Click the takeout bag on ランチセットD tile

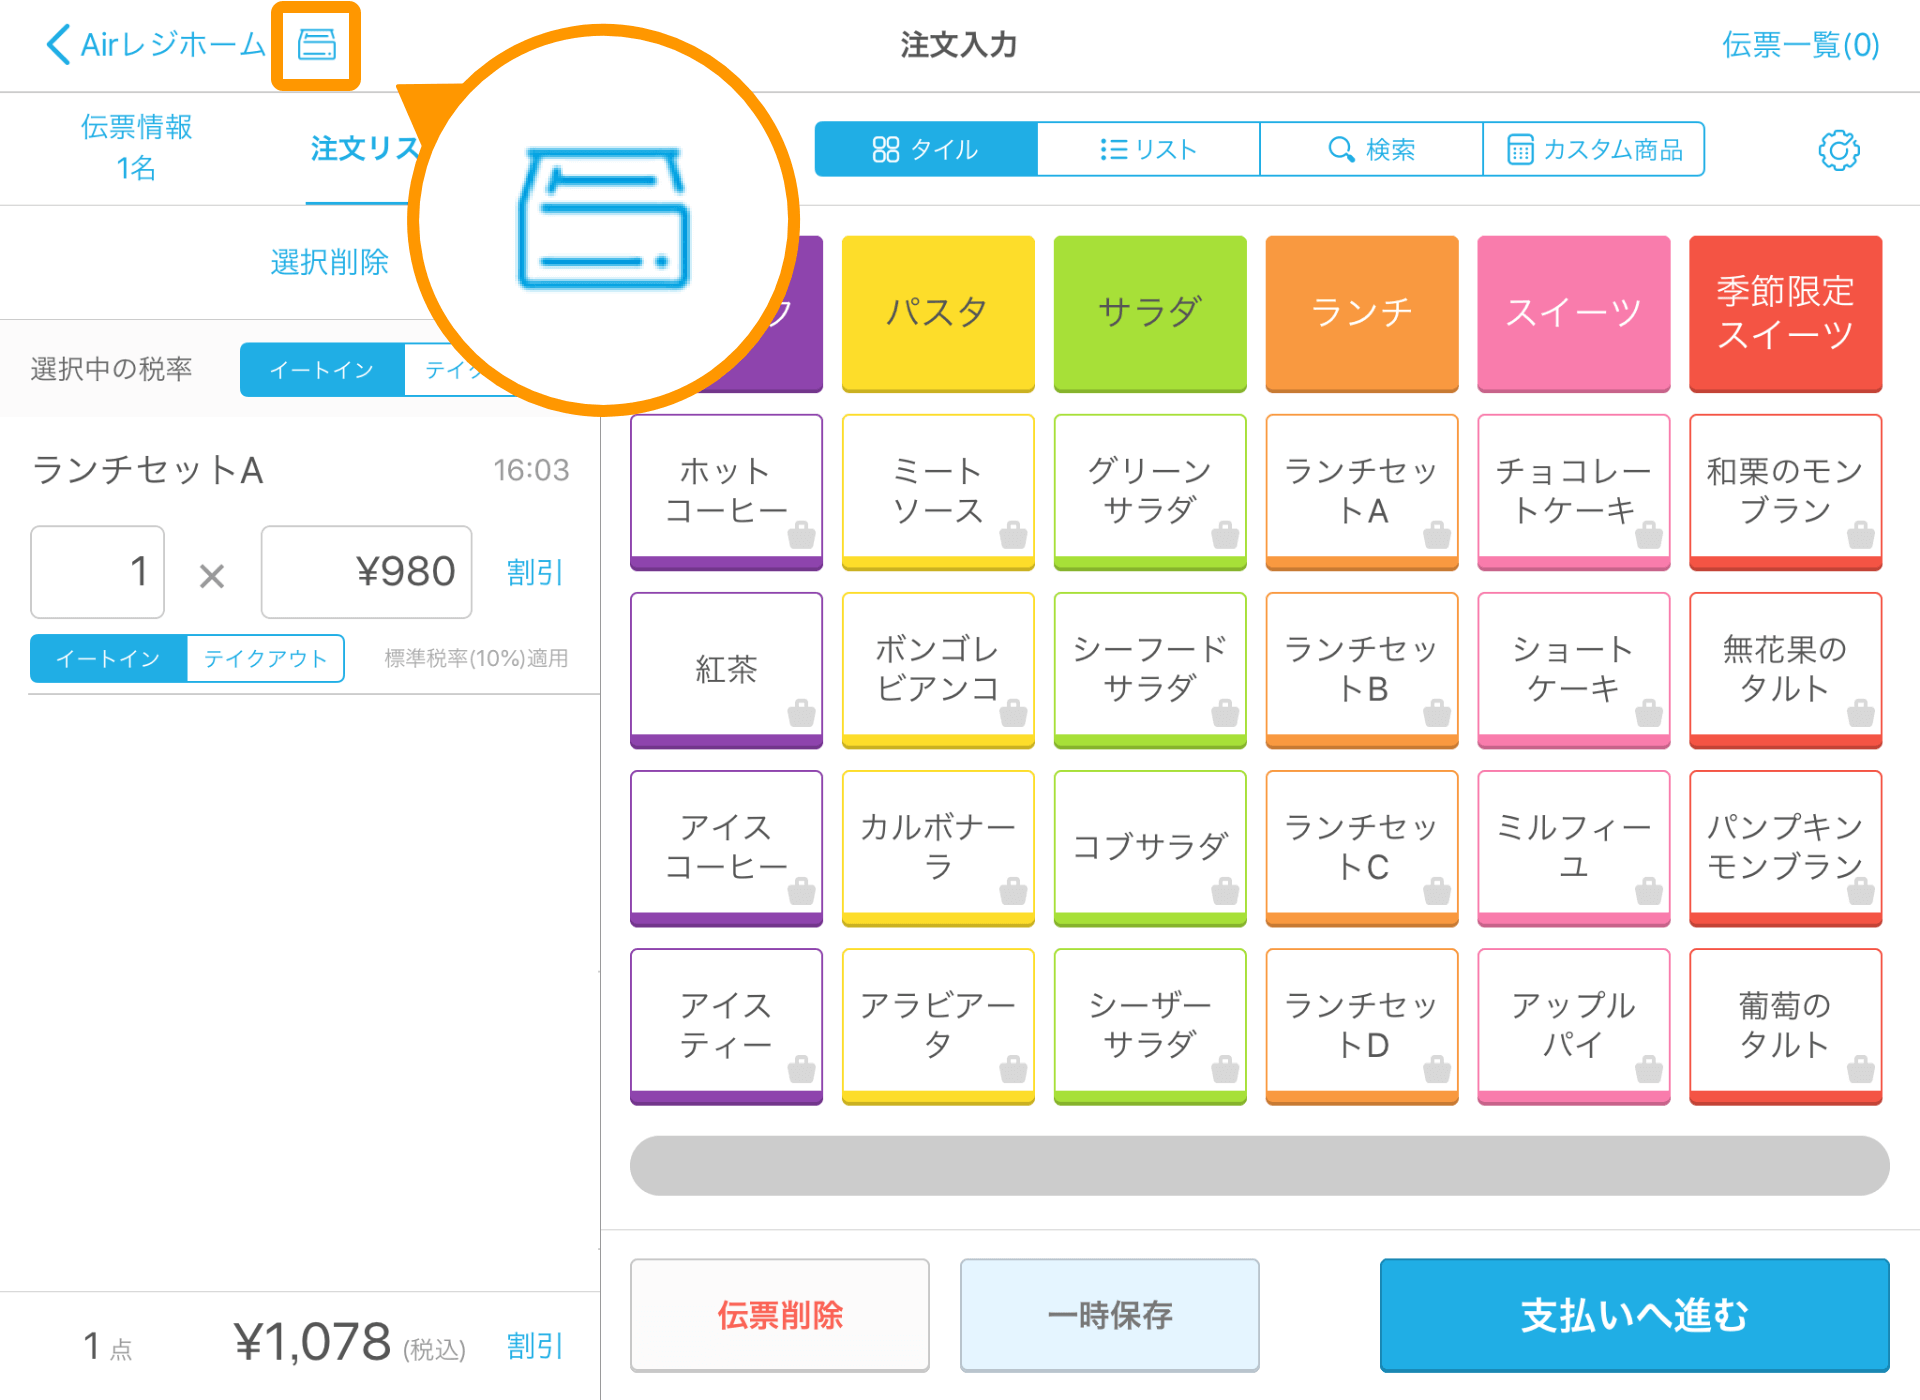1437,1069
